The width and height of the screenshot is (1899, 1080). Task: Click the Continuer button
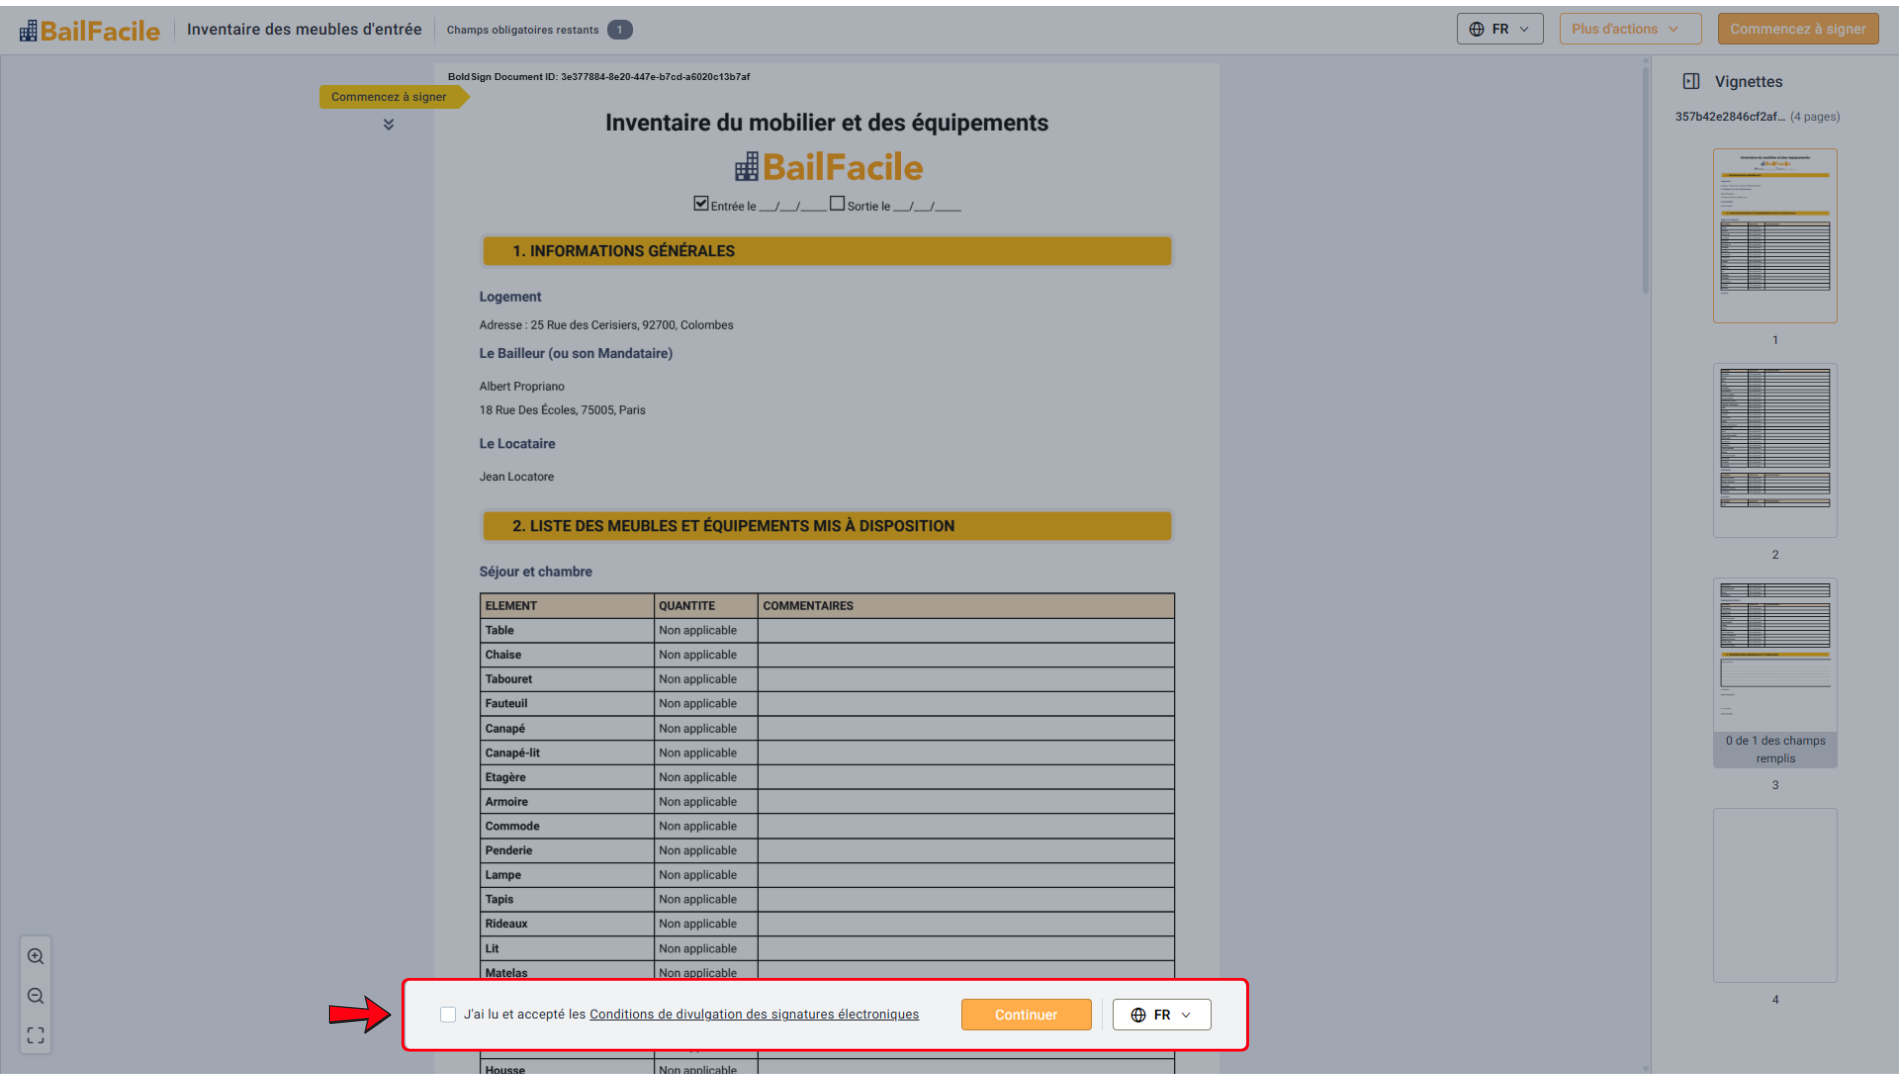(1026, 1015)
